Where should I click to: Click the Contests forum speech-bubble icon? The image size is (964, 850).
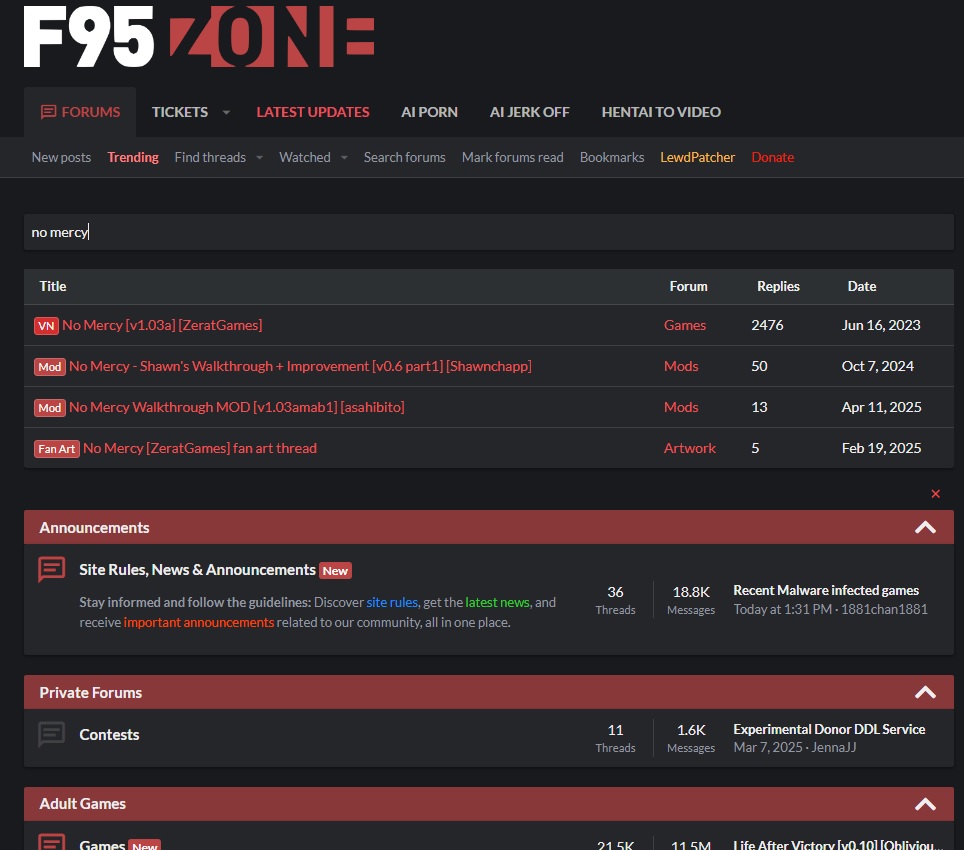pos(52,734)
